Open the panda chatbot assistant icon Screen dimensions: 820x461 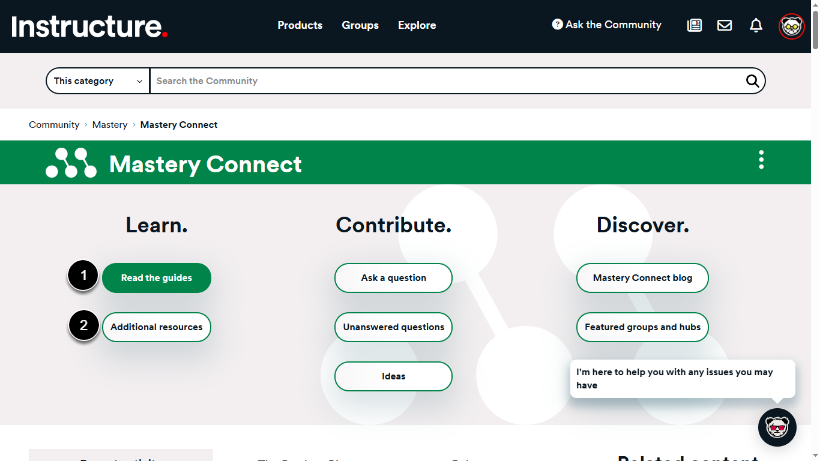777,427
